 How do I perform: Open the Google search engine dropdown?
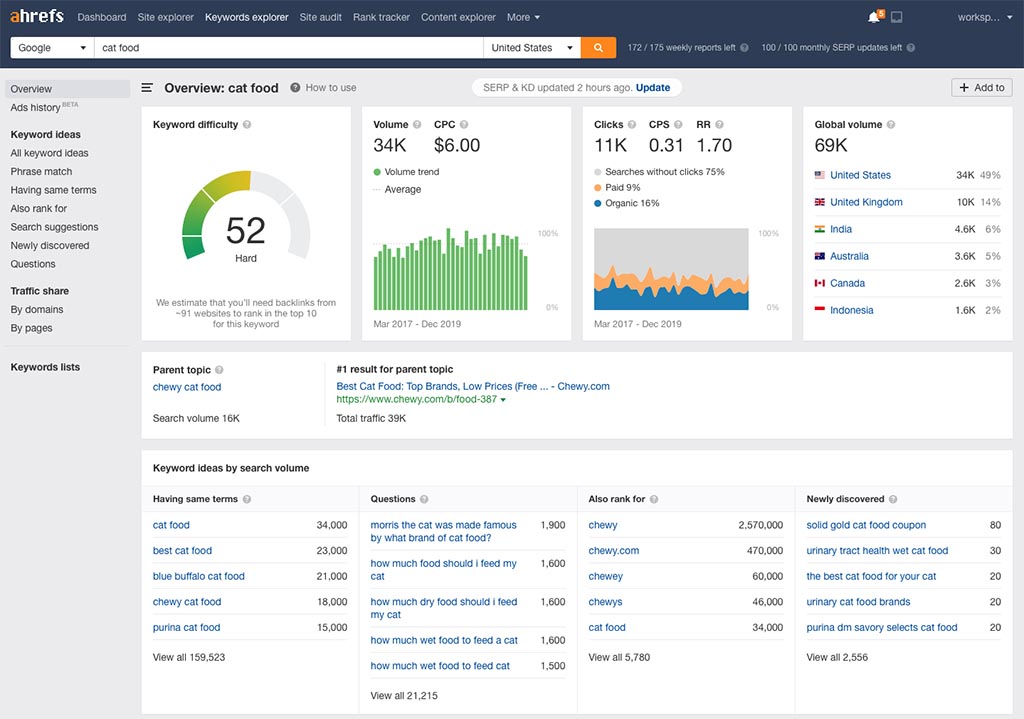click(52, 48)
